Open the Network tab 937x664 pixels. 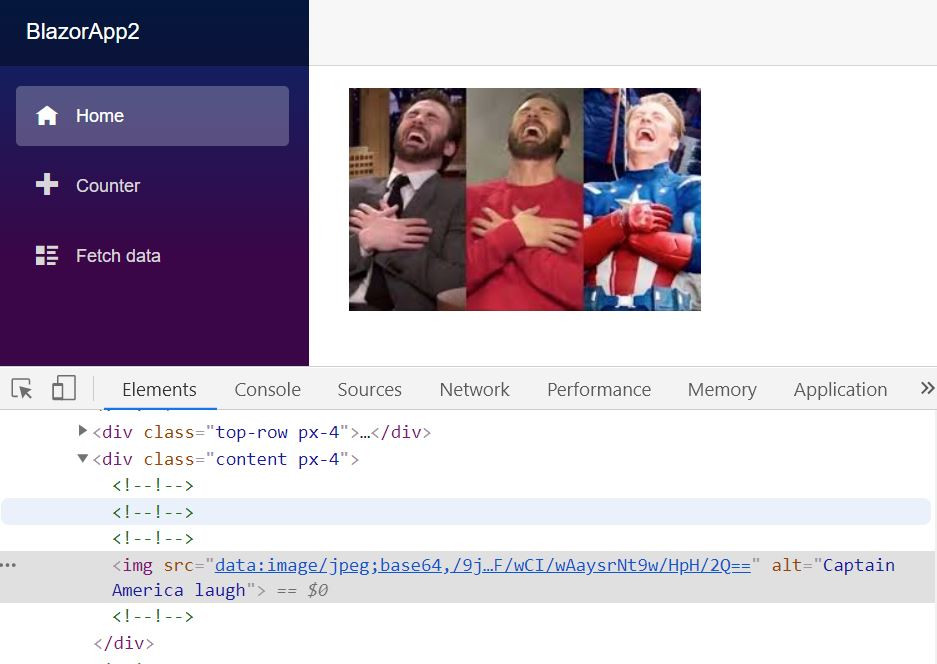(x=474, y=390)
